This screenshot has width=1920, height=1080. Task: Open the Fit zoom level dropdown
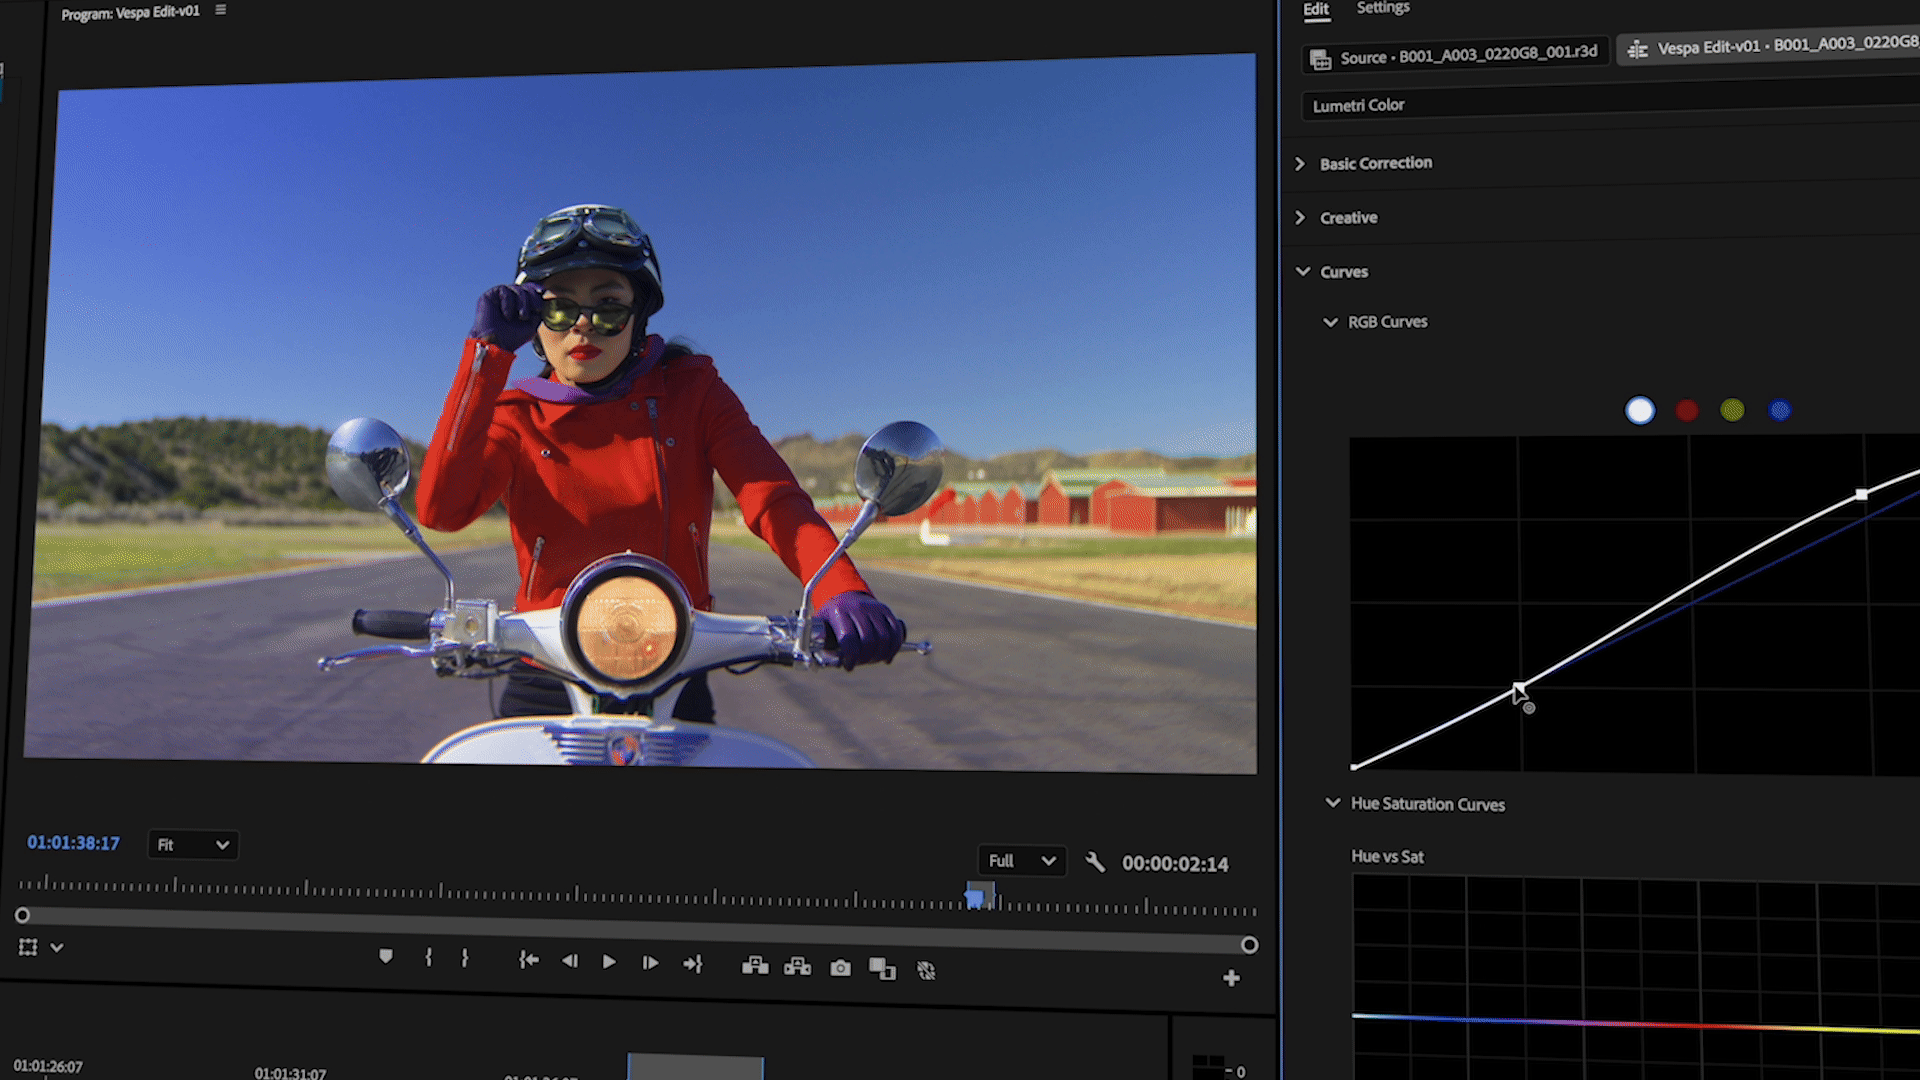[192, 845]
